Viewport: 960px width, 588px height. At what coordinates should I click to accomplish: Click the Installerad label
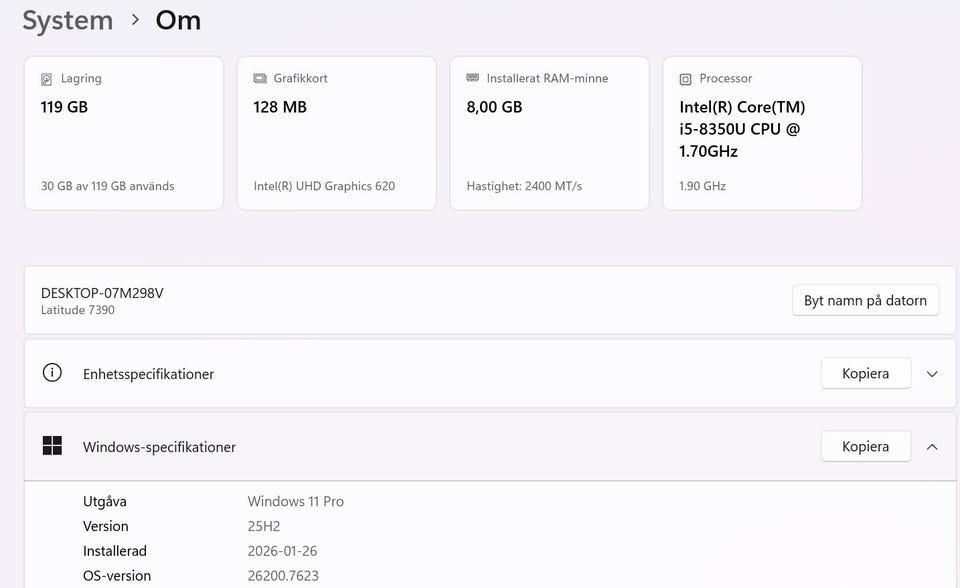click(114, 551)
